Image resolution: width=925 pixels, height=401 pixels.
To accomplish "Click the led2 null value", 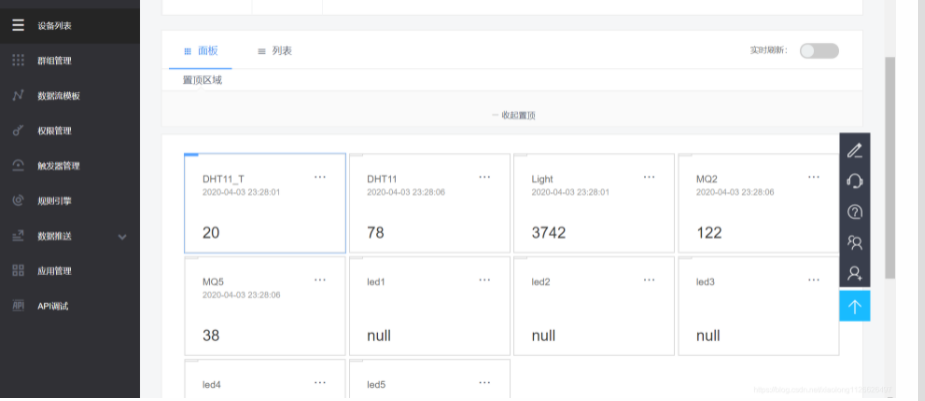I will tap(543, 336).
